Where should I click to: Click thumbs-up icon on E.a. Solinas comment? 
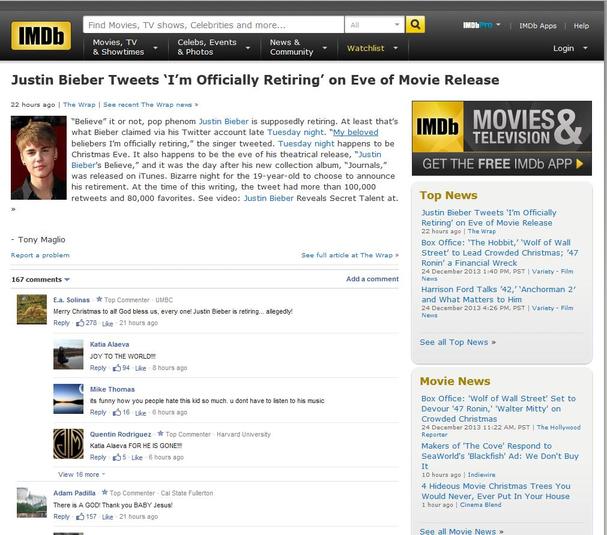tap(80, 323)
